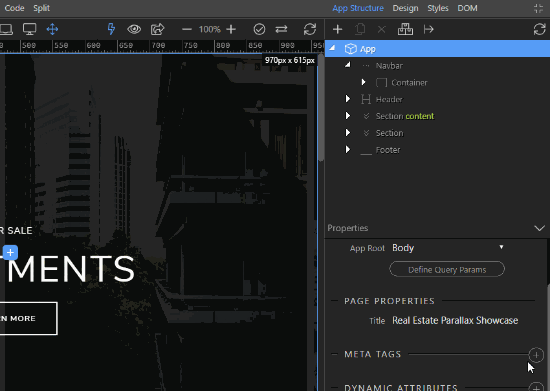Viewport: 550px width, 391px height.
Task: Click the components blocks icon
Action: [x=405, y=29]
